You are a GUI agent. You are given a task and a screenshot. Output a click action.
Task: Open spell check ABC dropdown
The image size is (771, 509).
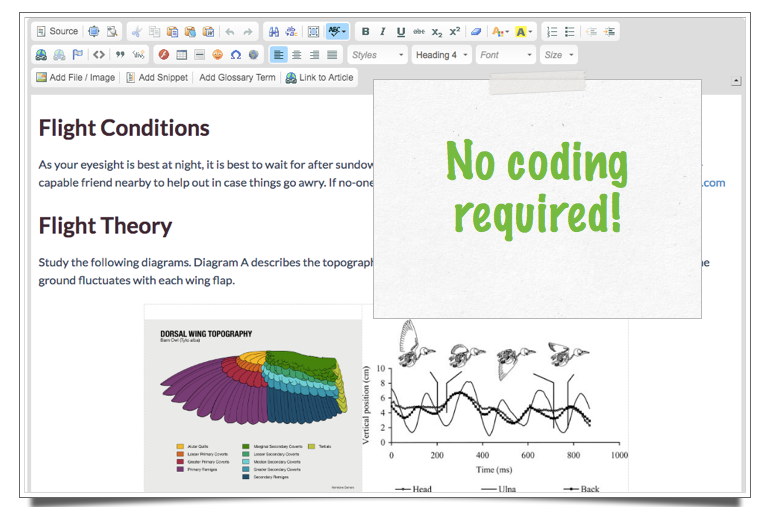click(x=337, y=31)
